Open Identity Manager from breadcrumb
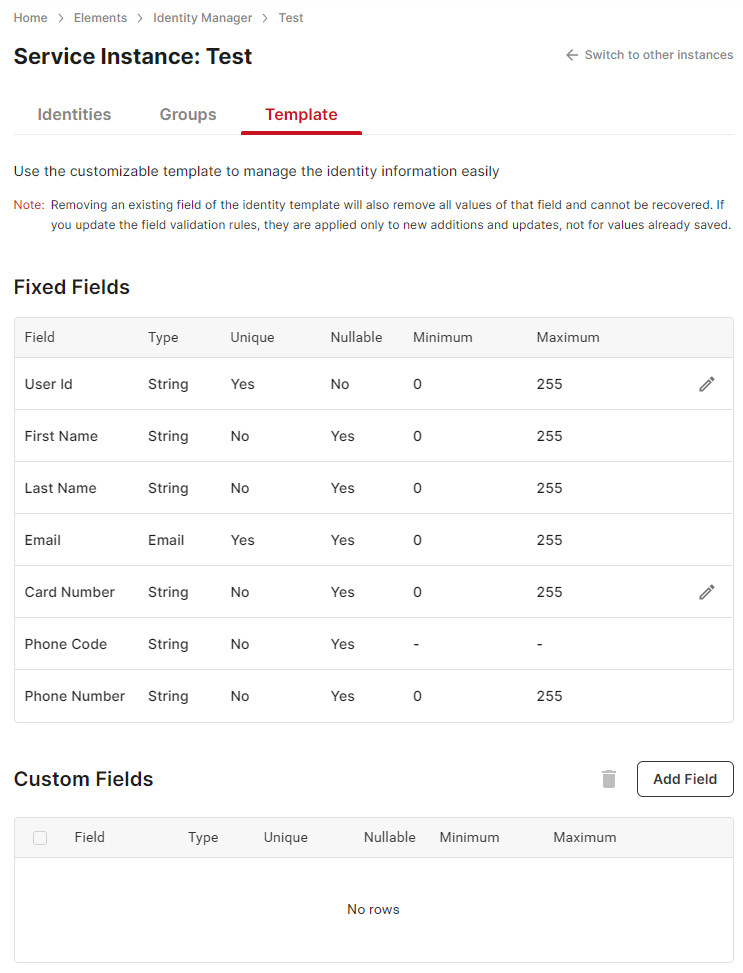 click(x=202, y=17)
